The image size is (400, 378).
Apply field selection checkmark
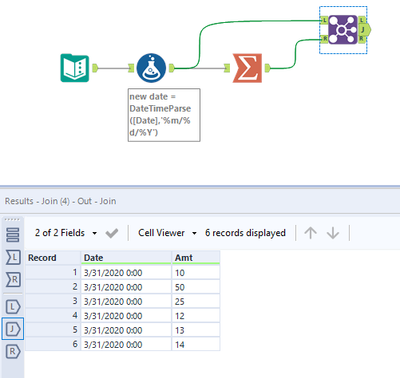click(x=112, y=233)
